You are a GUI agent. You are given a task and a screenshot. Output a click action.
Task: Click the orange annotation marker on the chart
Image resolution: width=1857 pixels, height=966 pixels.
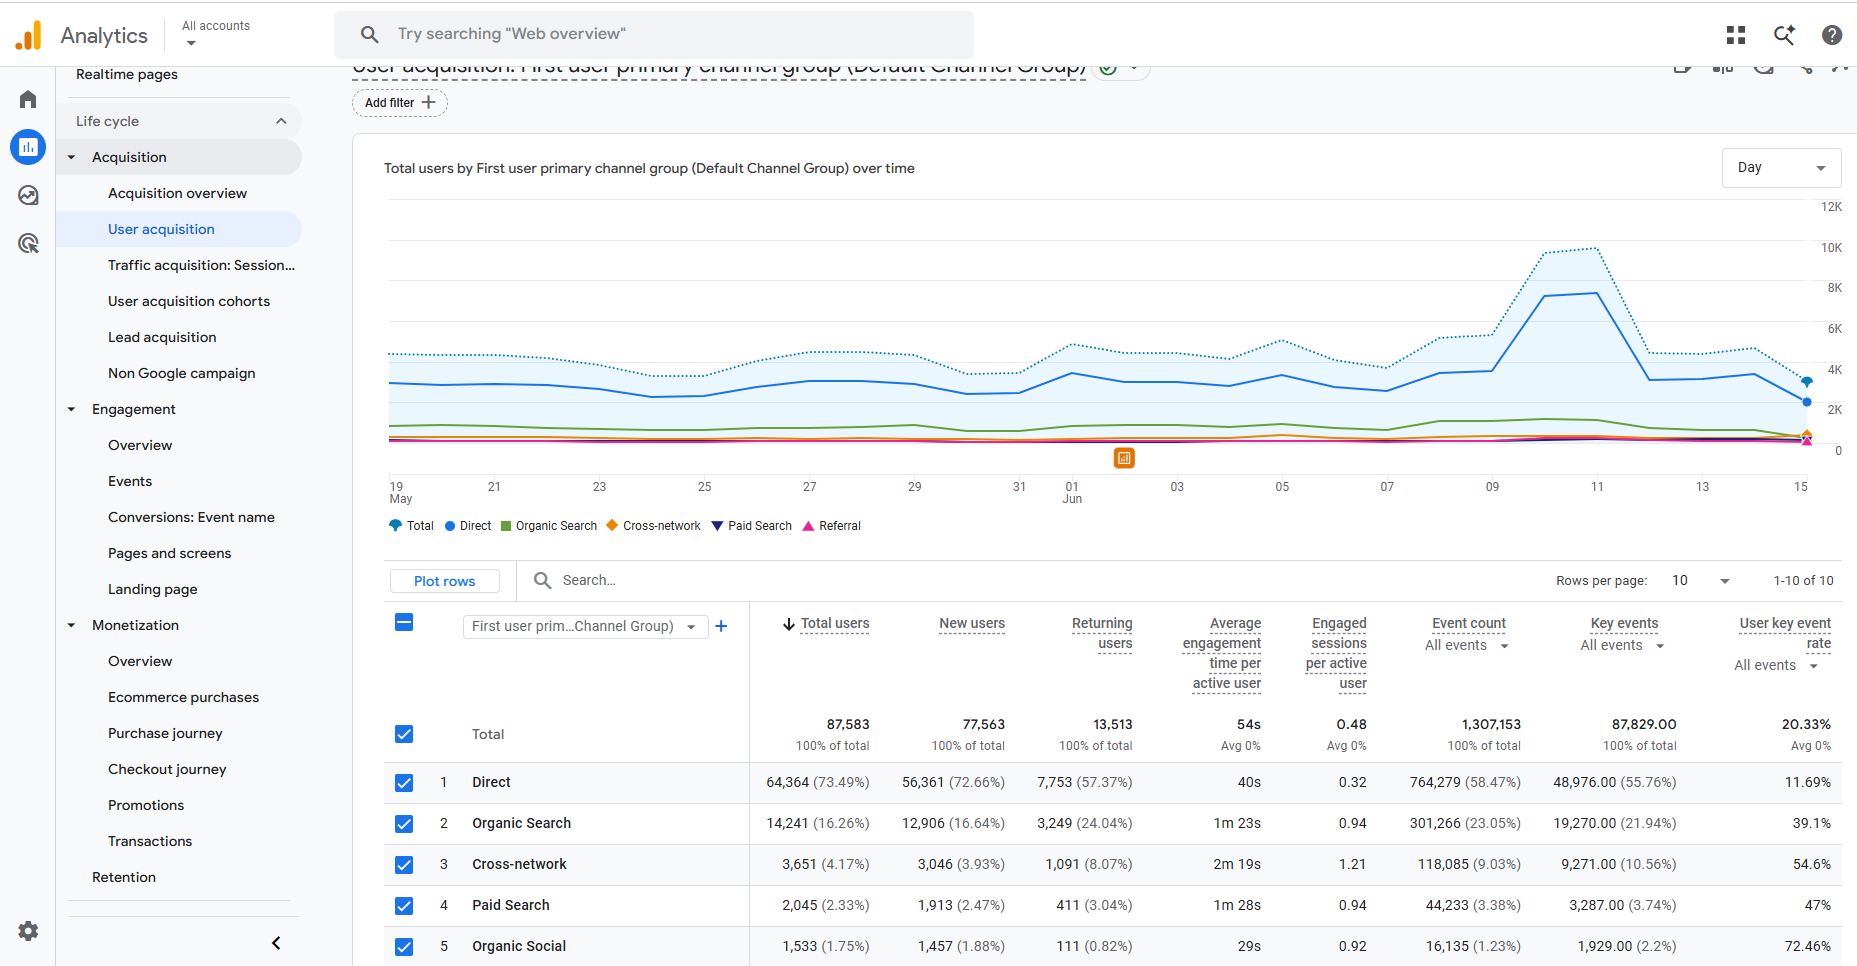1124,458
